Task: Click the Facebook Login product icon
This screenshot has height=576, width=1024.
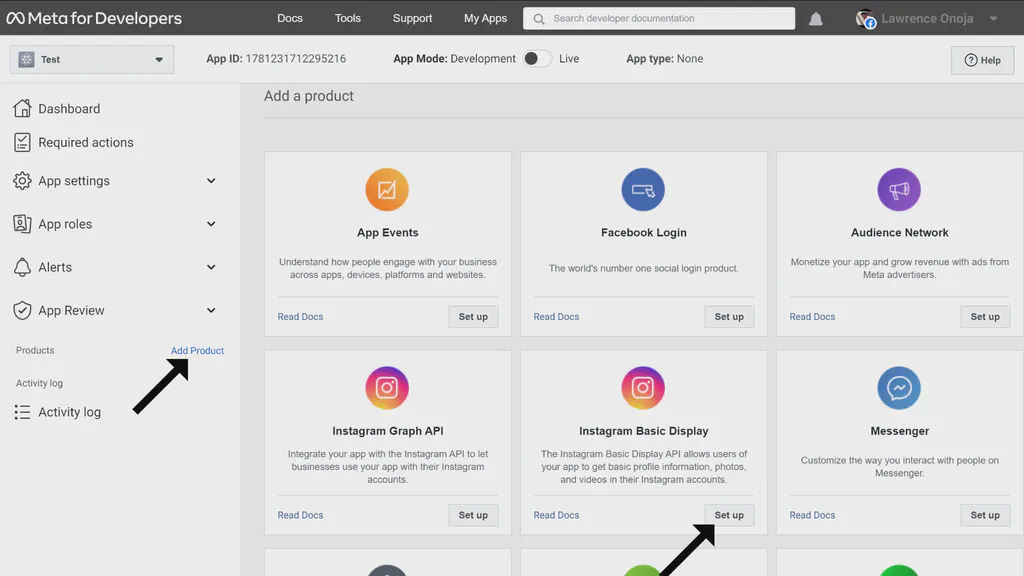Action: [643, 189]
